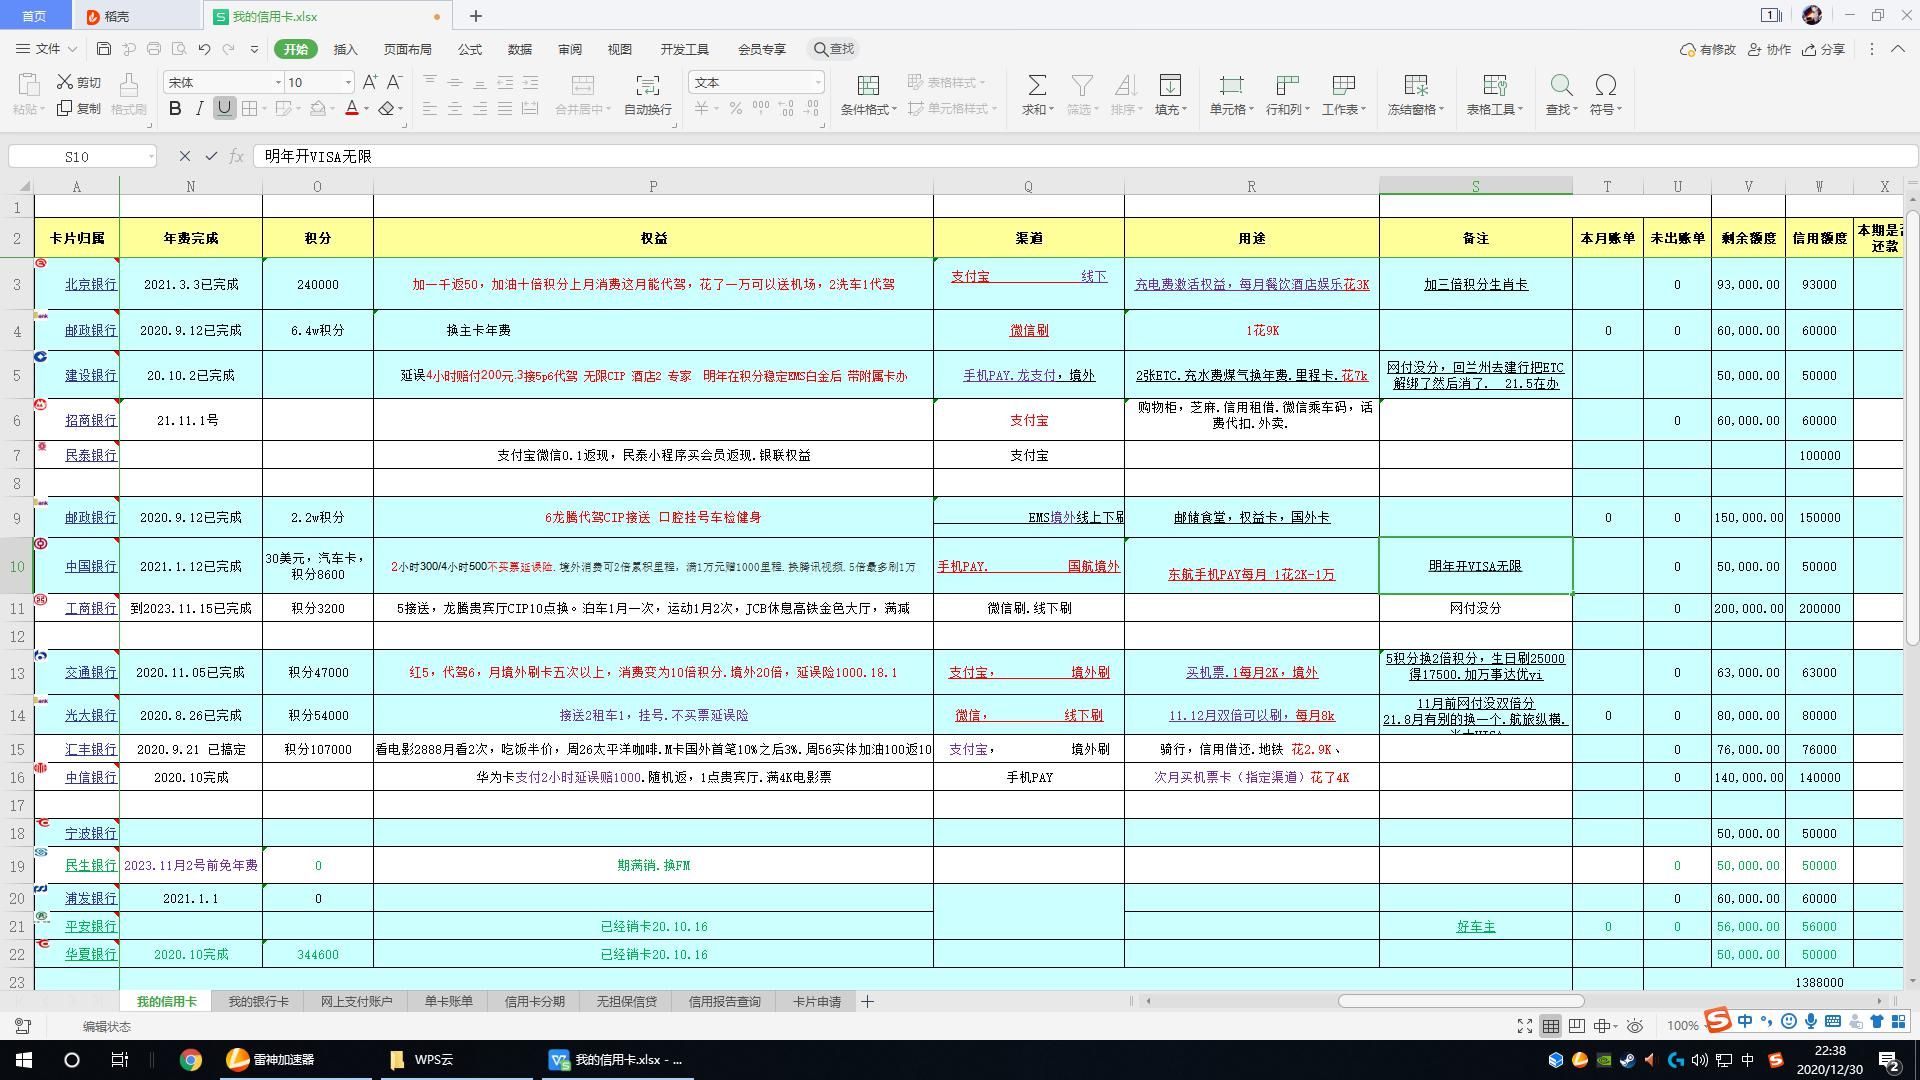
Task: Click the Cell (单元格) format icon
Action: coord(1230,86)
